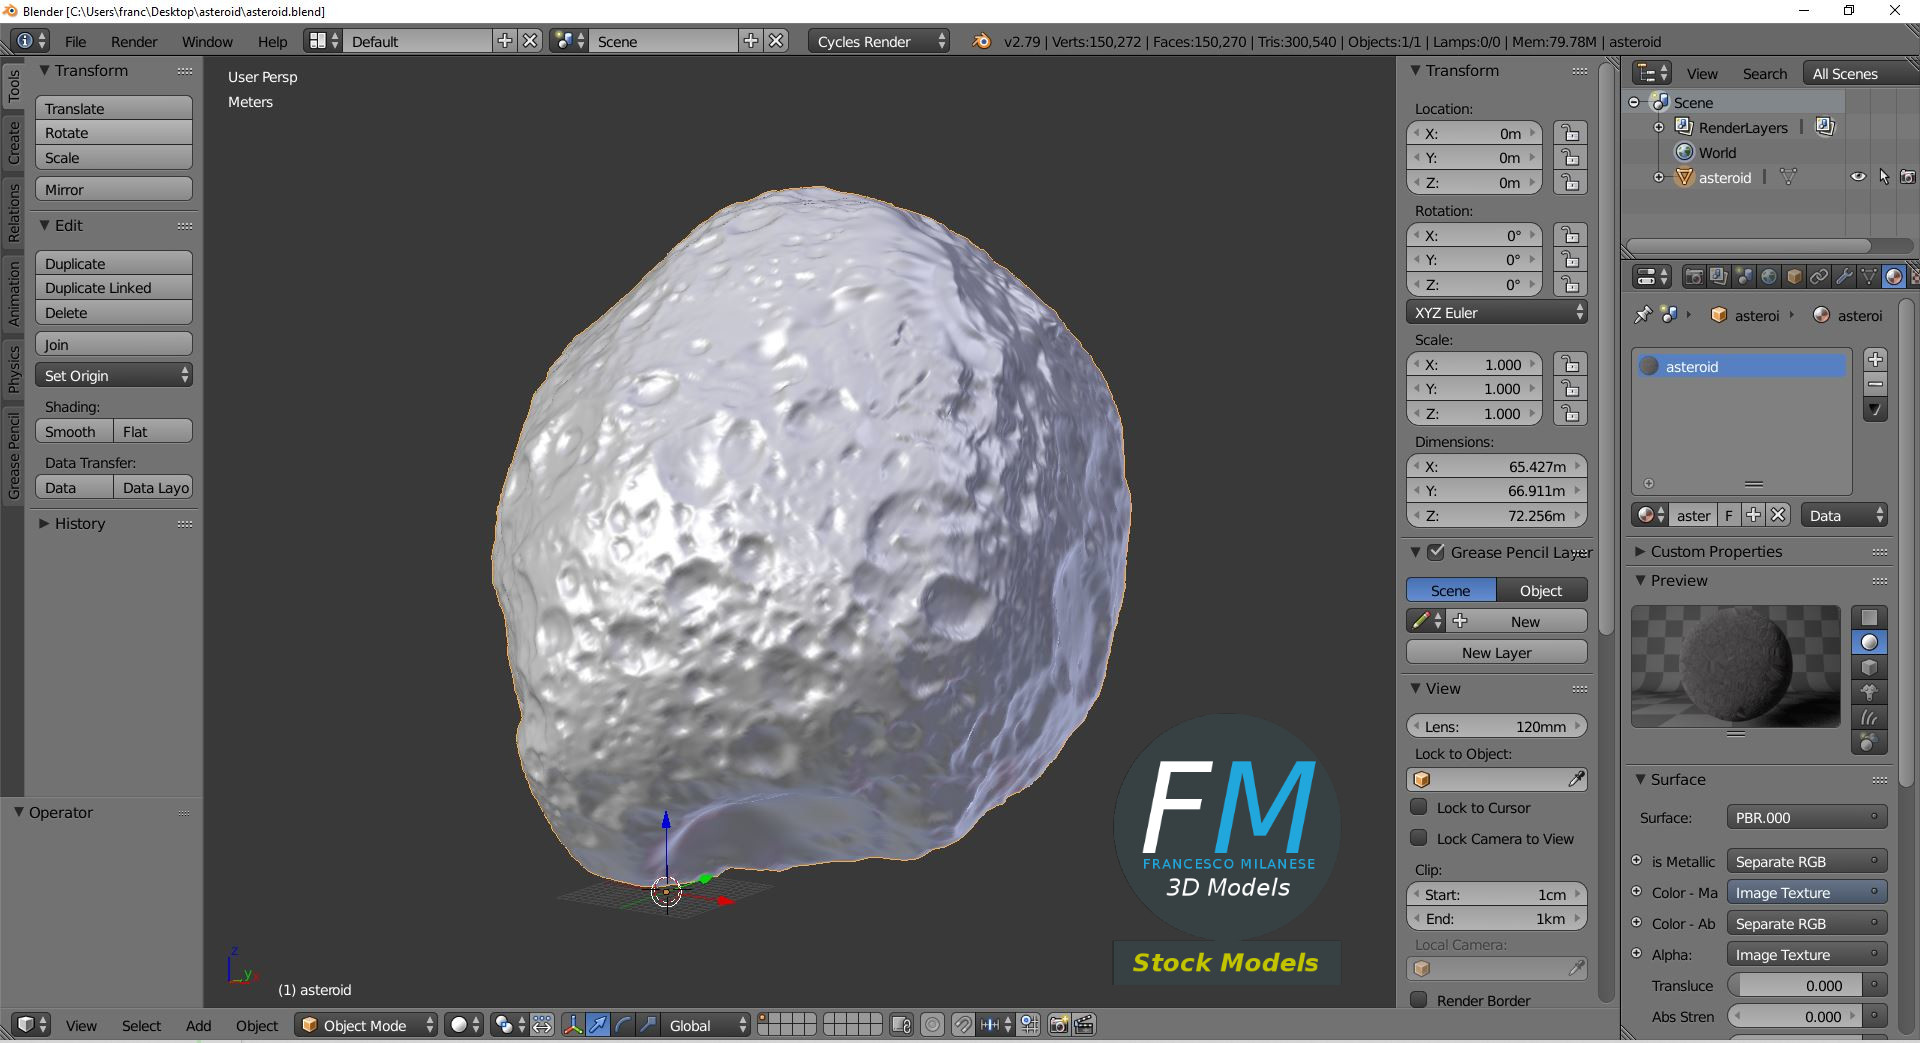This screenshot has width=1920, height=1043.
Task: Lock the Location X value
Action: point(1571,133)
